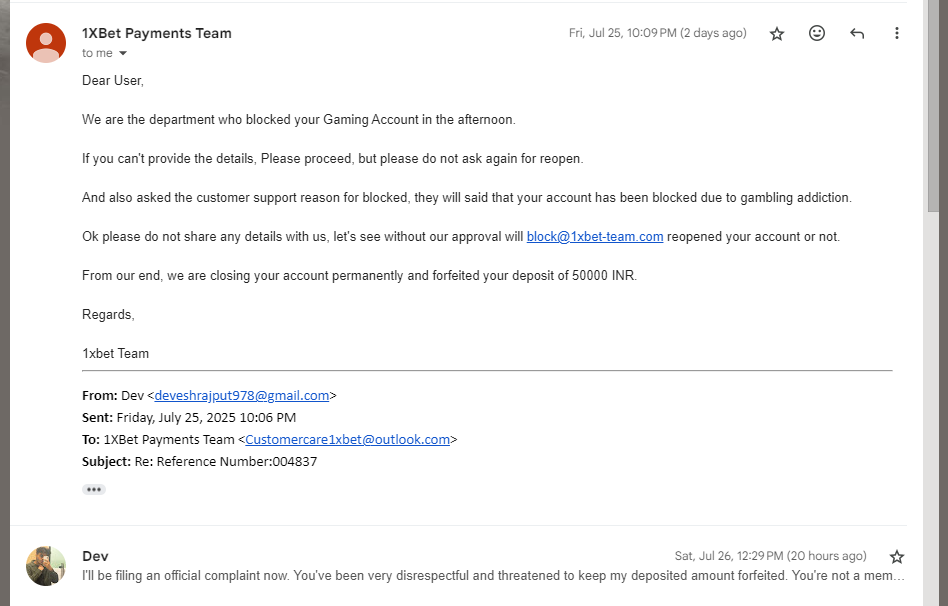Click Dev's profile photo thumbnail
Image resolution: width=948 pixels, height=606 pixels.
tap(46, 566)
